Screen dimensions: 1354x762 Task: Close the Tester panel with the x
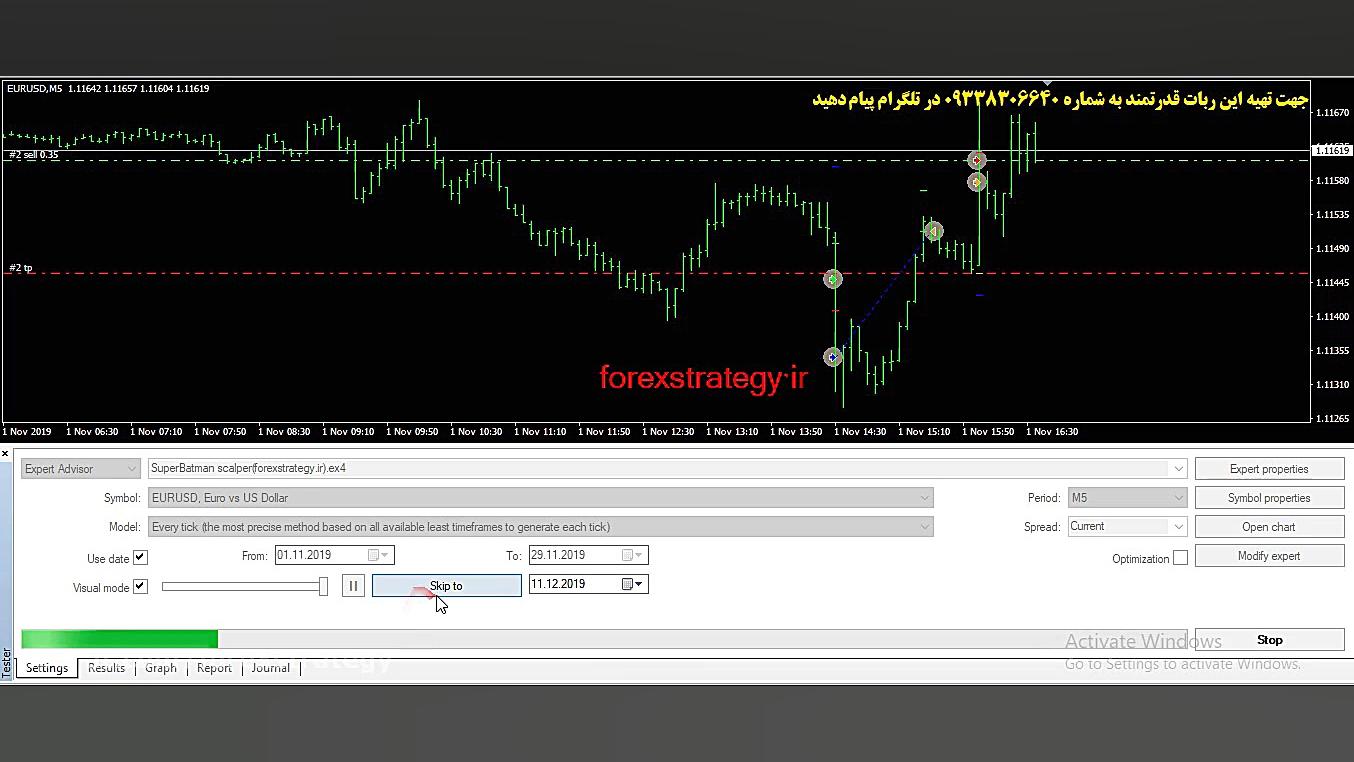point(5,454)
